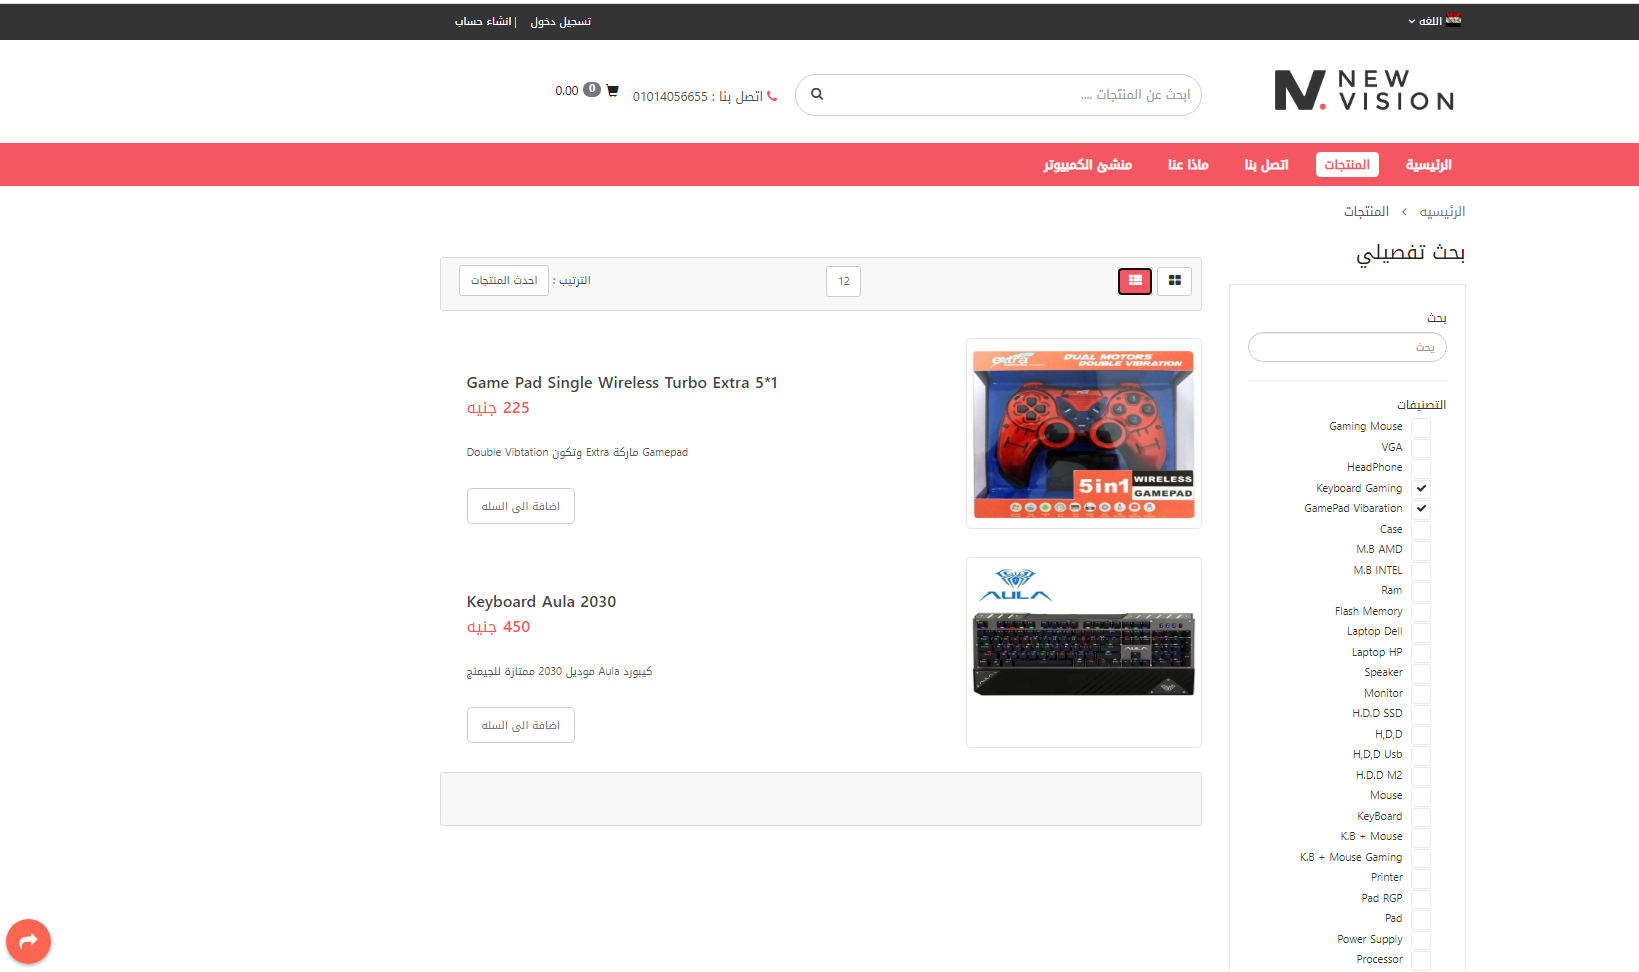Open the sort order dropdown احدث المنتجات
Image resolution: width=1639 pixels, height=972 pixels.
coord(504,281)
